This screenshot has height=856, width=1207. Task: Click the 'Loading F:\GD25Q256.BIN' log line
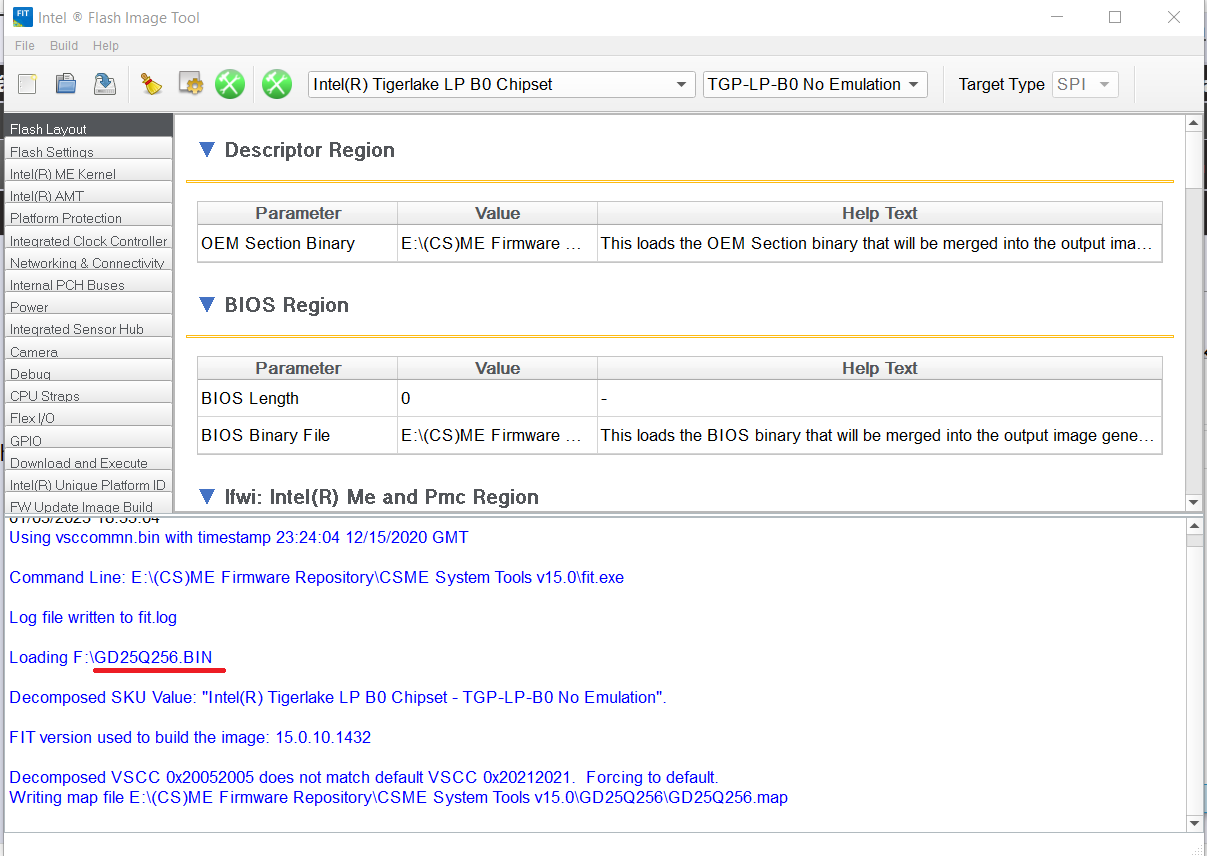coord(111,657)
